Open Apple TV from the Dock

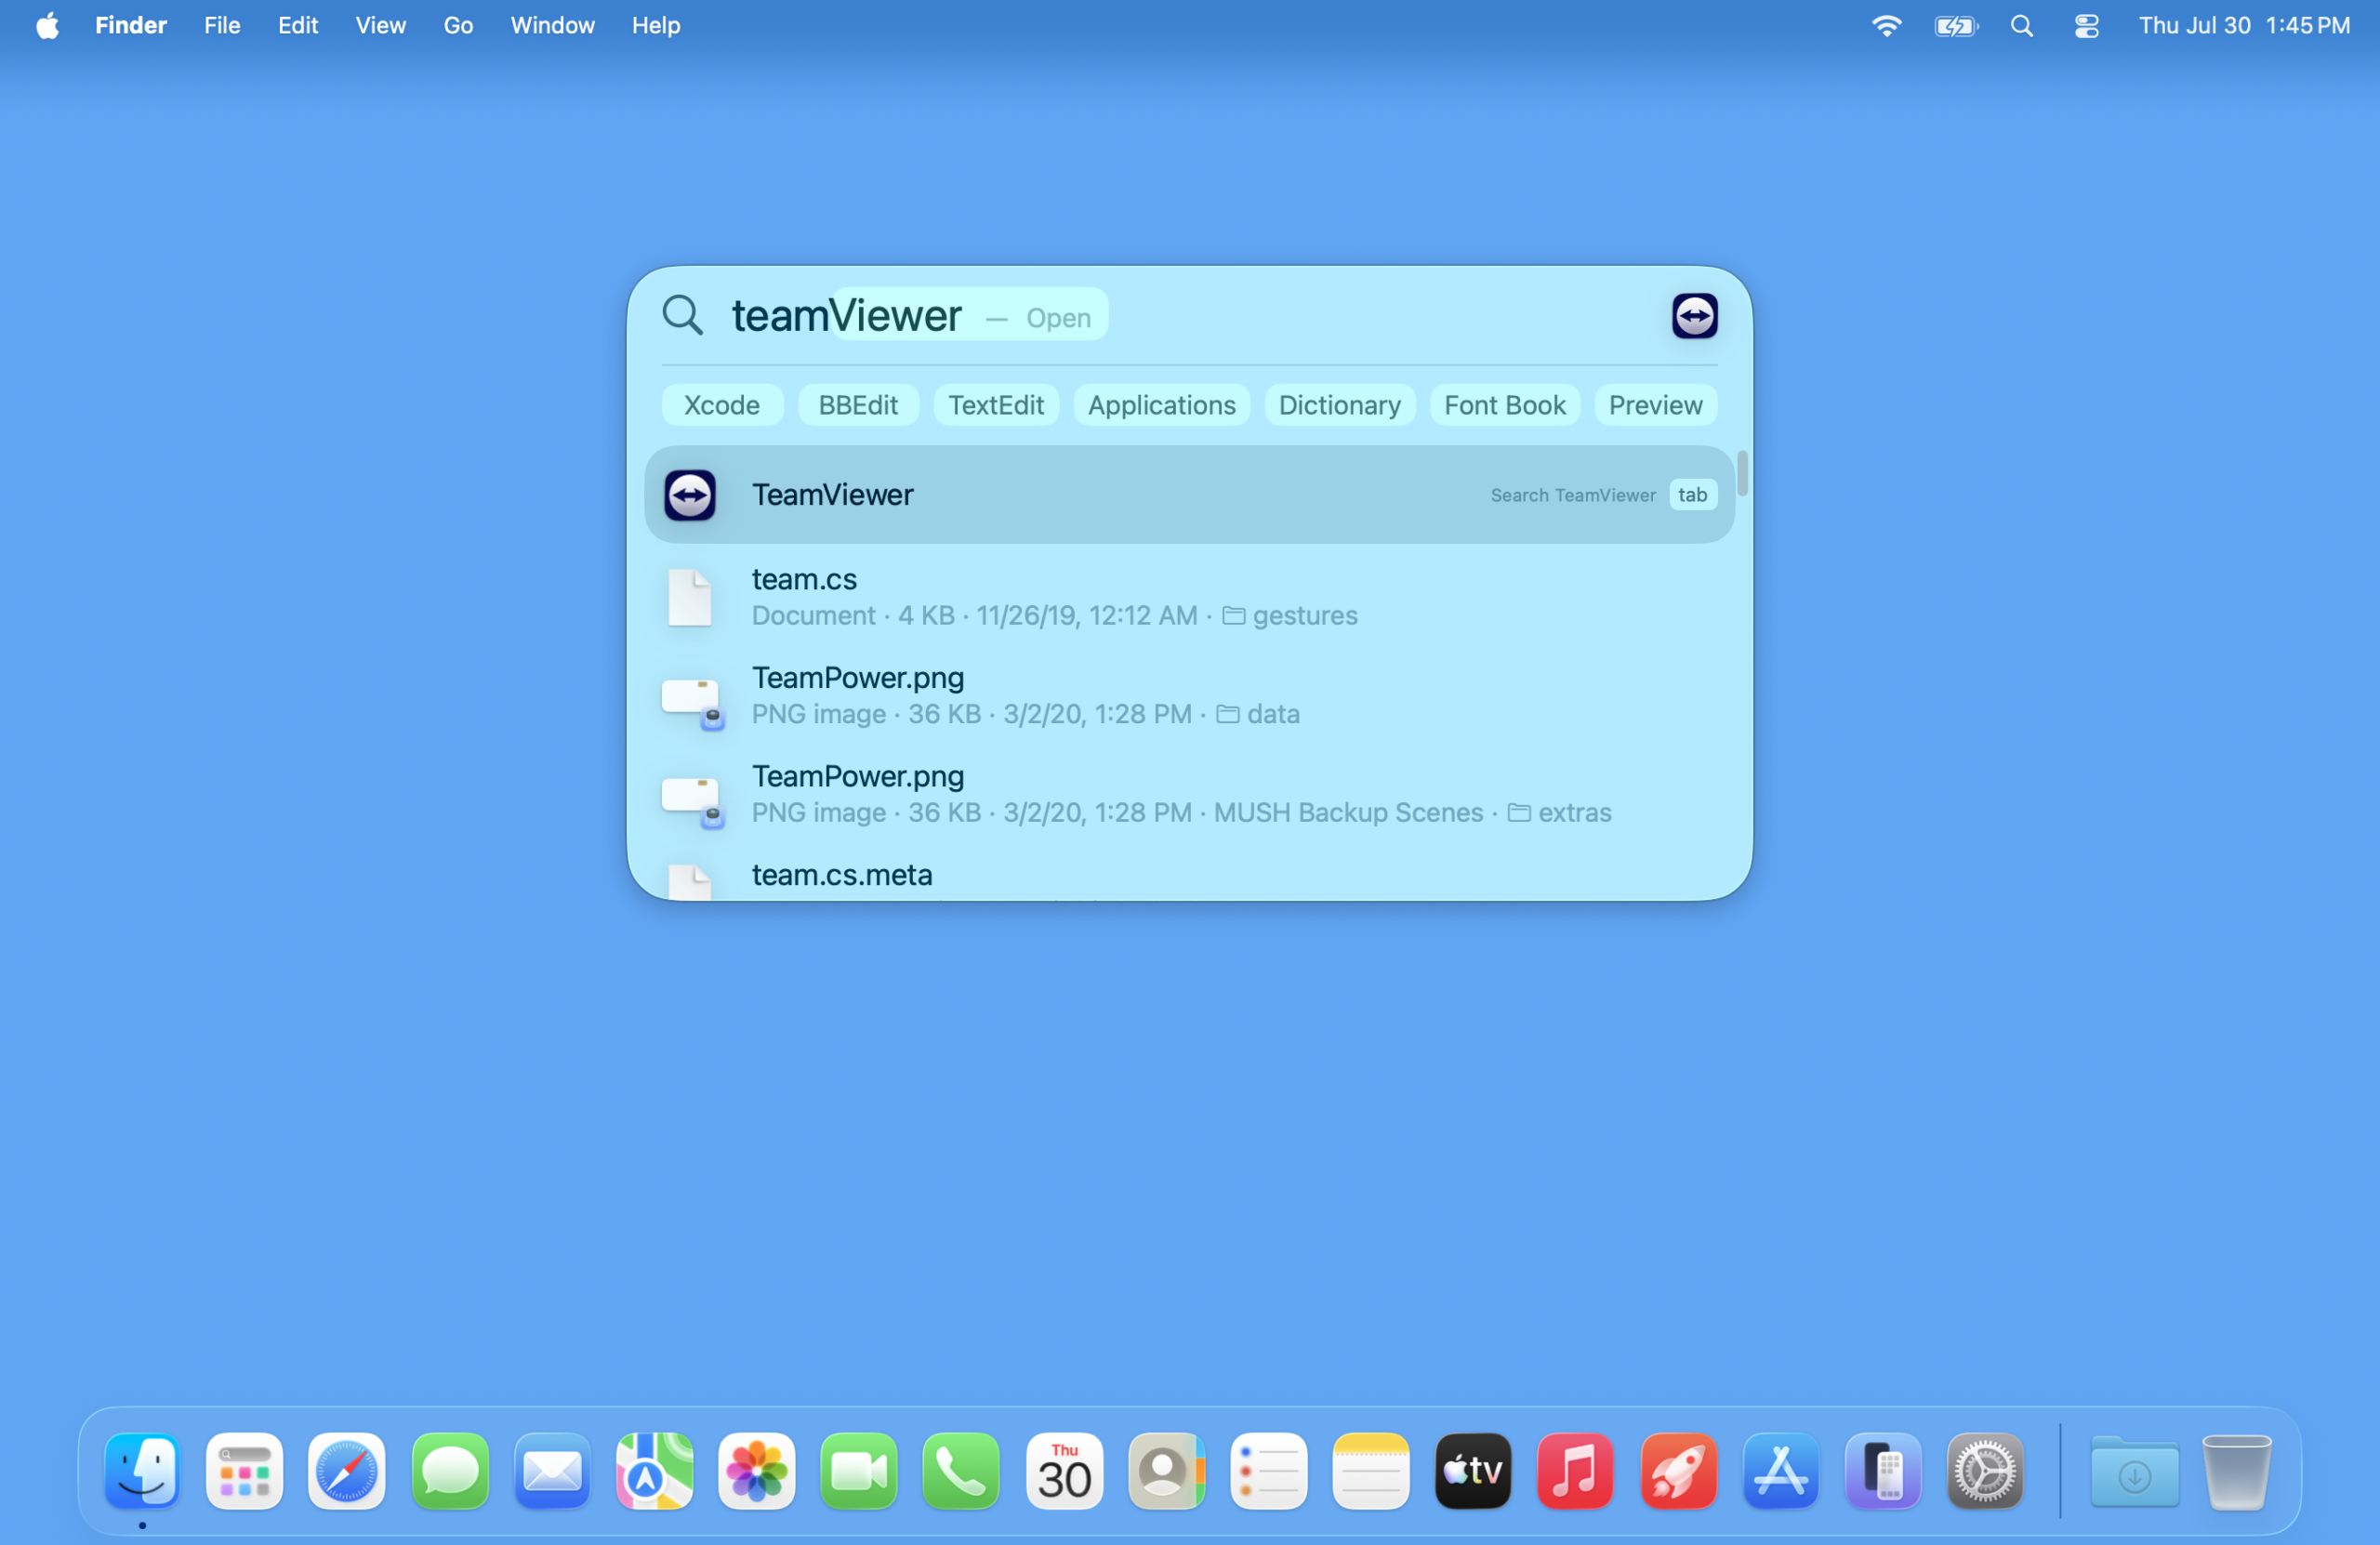coord(1473,1471)
